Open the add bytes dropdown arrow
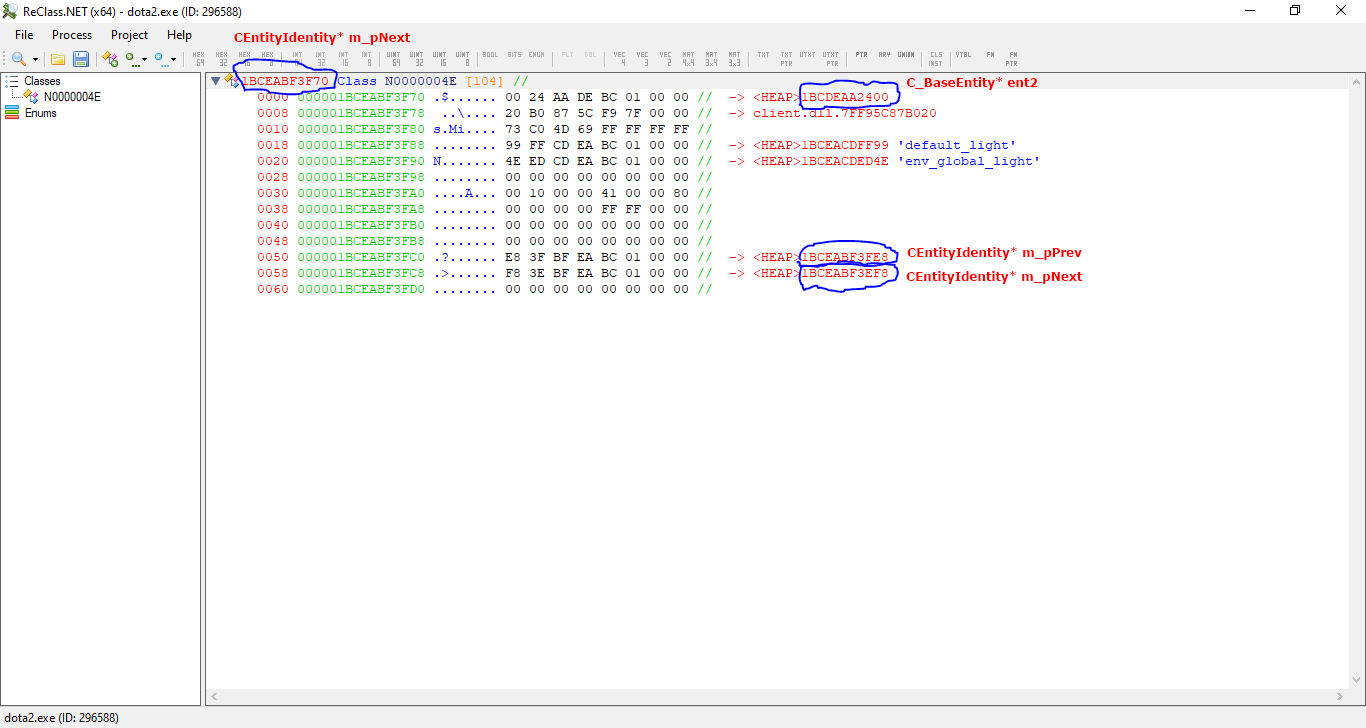1366x728 pixels. 145,59
